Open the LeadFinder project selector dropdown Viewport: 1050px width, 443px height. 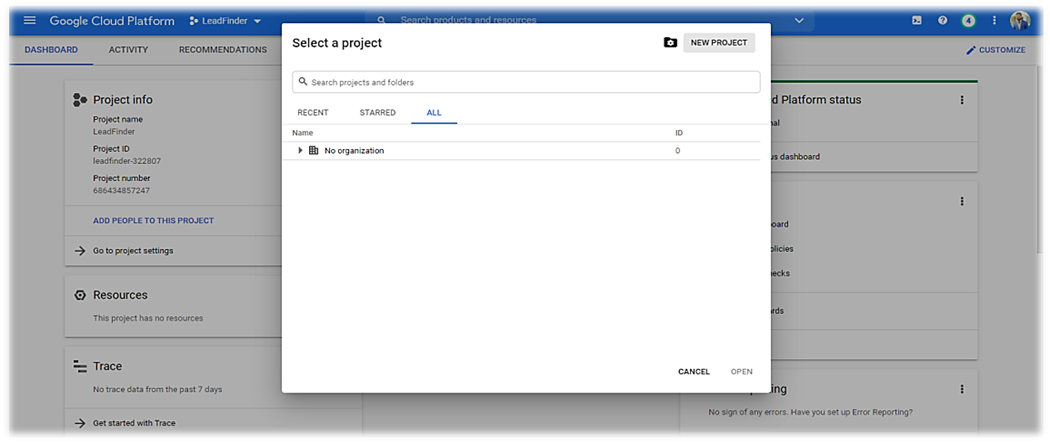pyautogui.click(x=225, y=21)
